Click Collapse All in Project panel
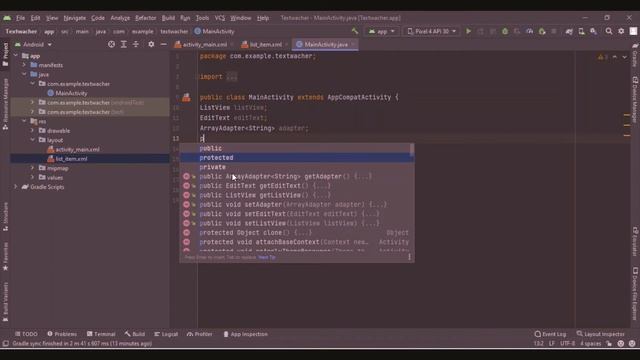Screen dimensions: 640x360 pyautogui.click(x=136, y=44)
